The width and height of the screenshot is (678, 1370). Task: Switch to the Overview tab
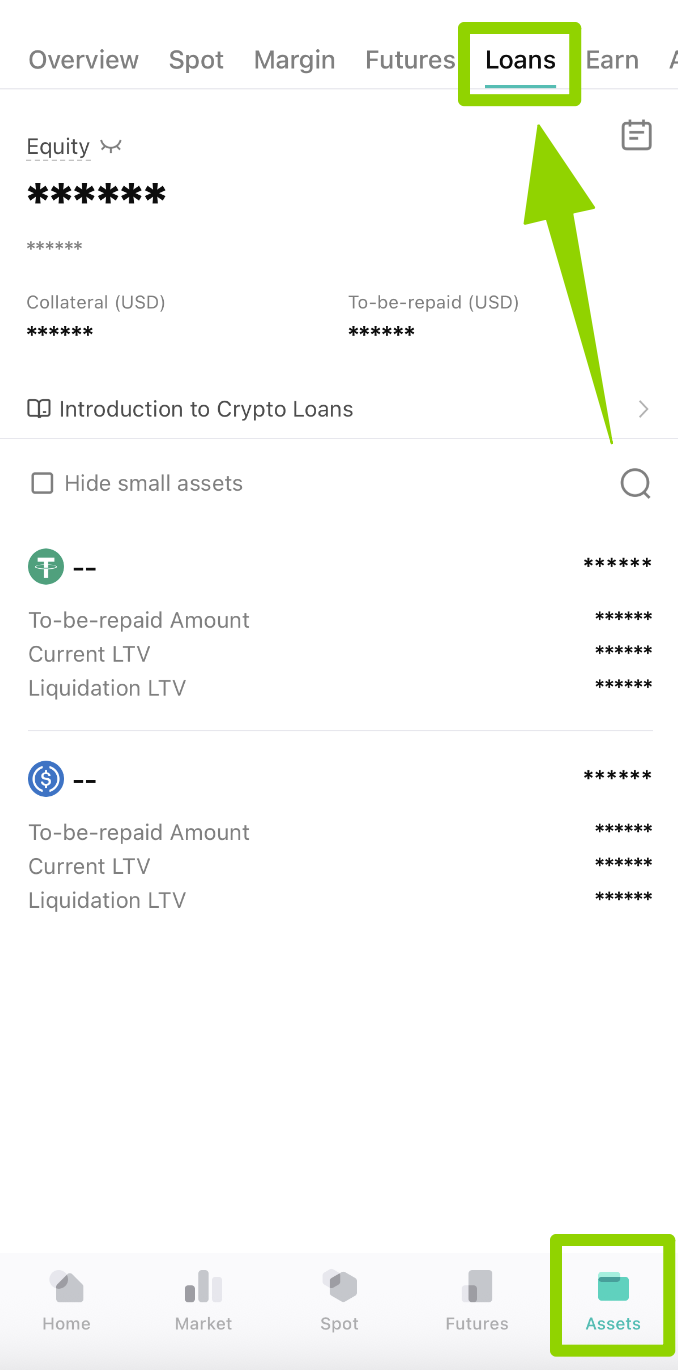click(84, 60)
